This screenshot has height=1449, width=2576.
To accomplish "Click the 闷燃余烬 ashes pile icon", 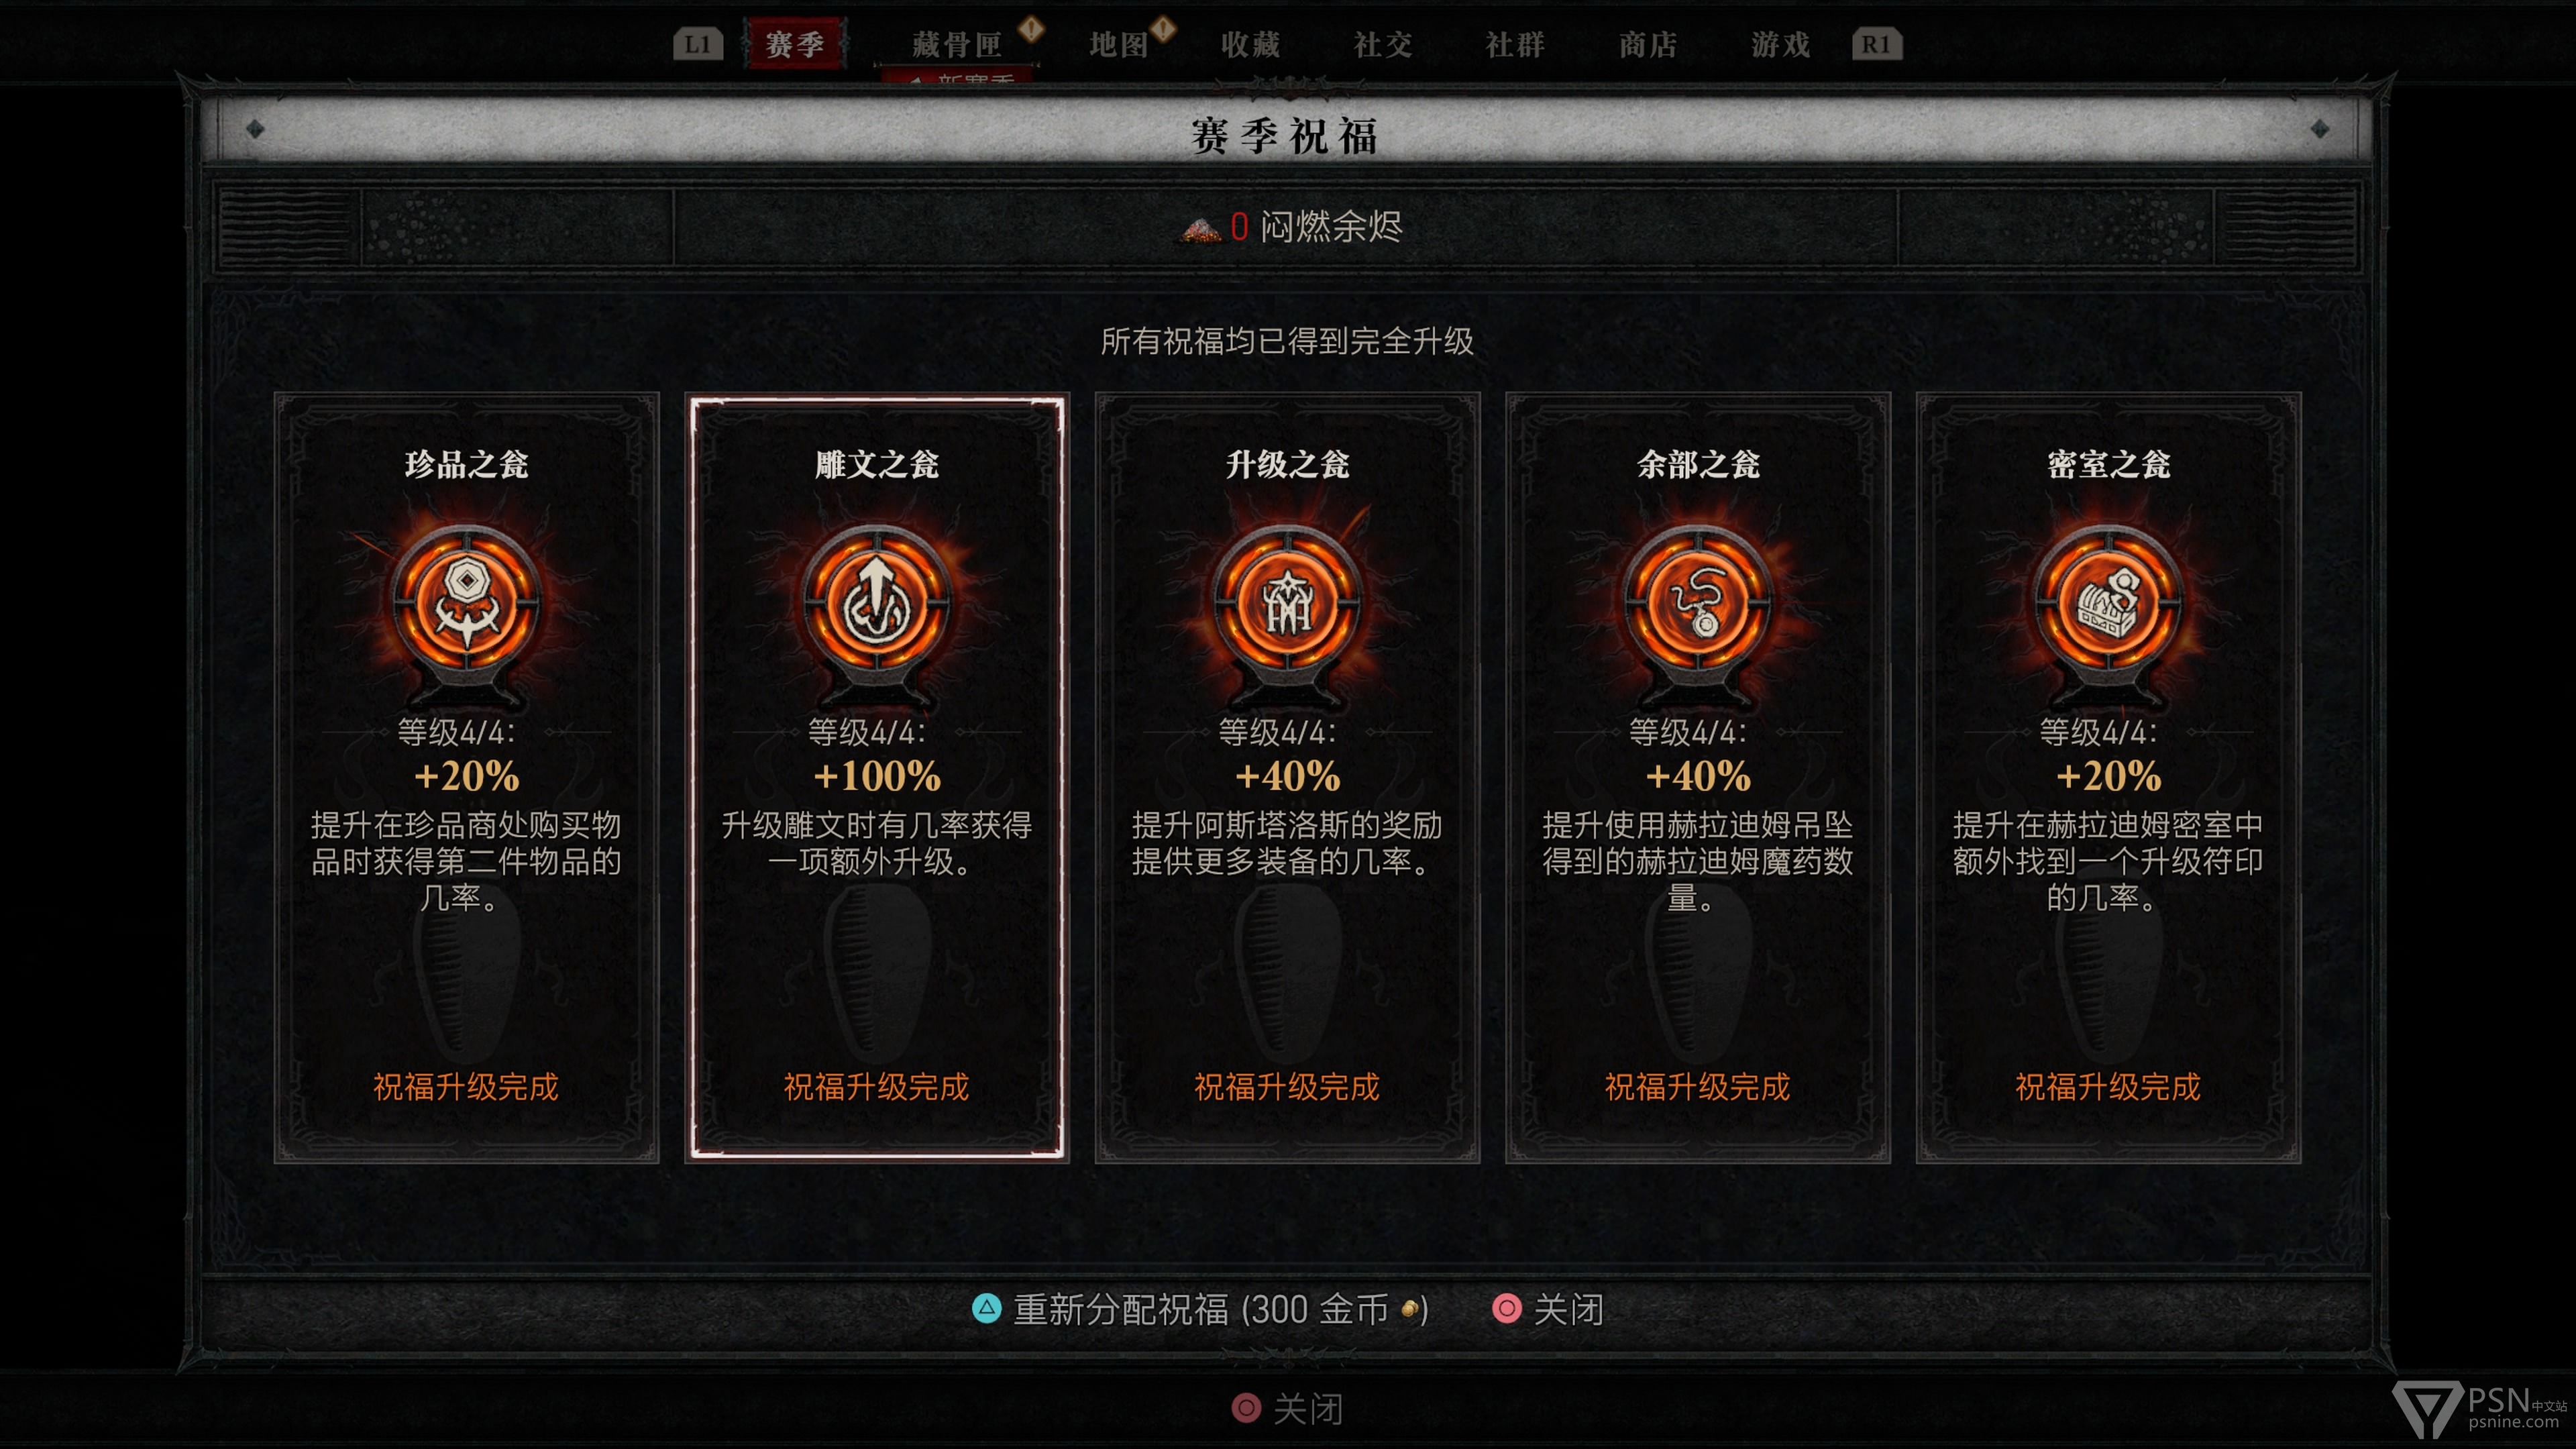I will [x=1201, y=229].
